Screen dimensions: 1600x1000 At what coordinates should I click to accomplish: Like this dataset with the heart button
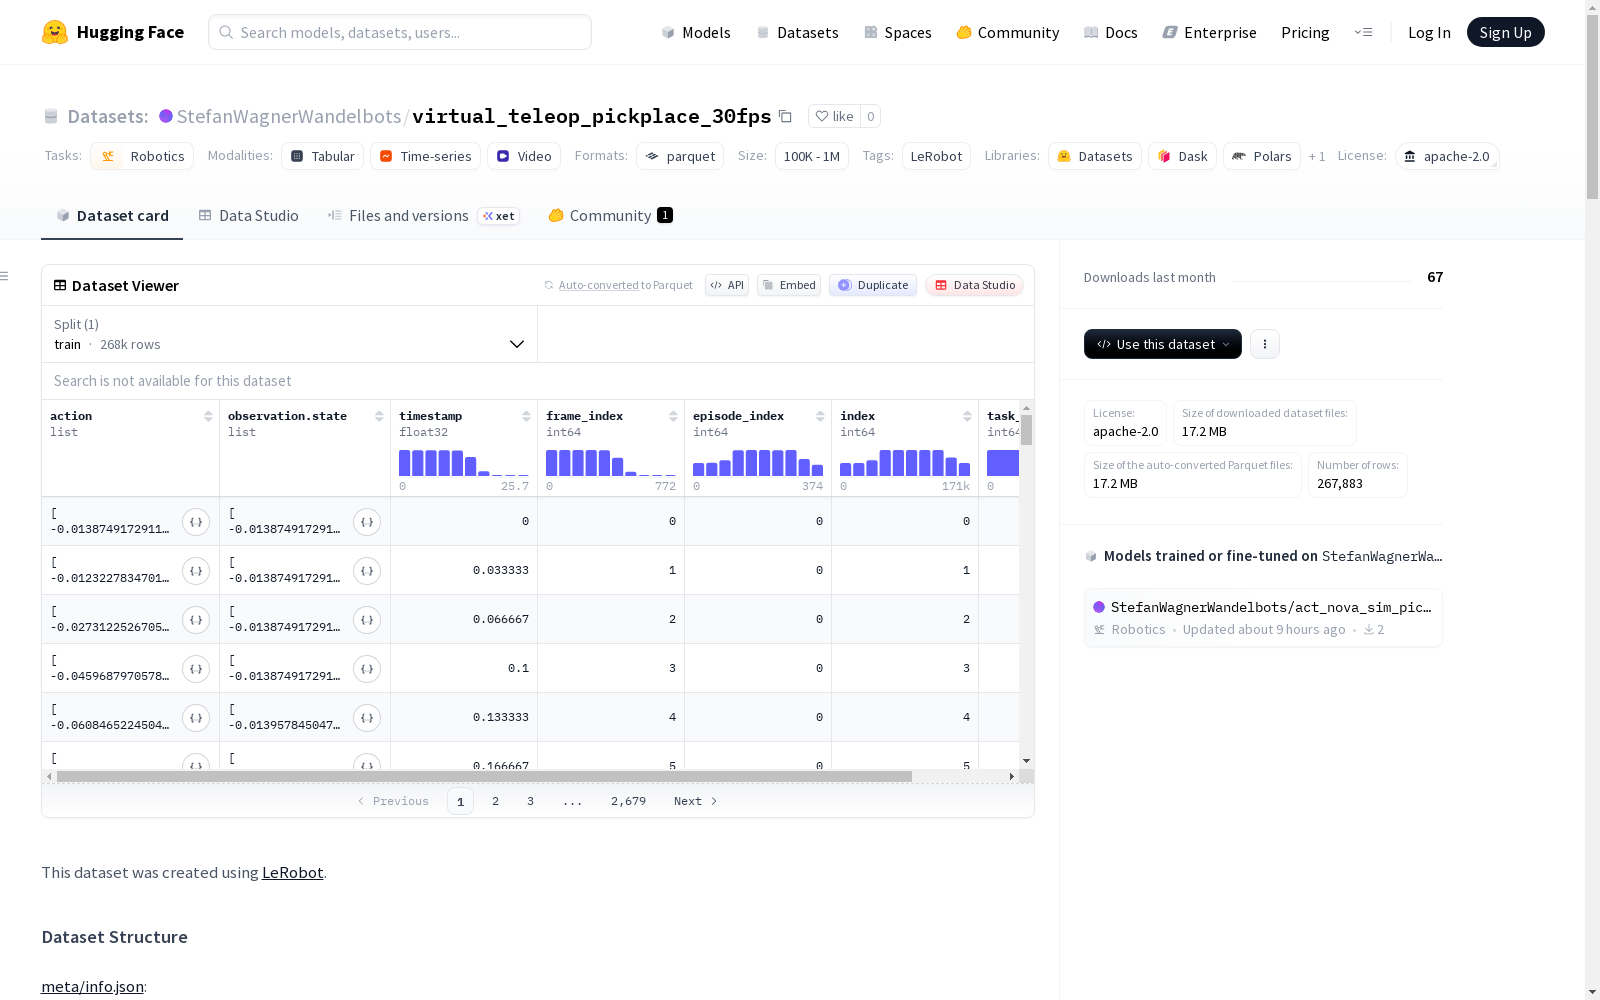(x=834, y=116)
